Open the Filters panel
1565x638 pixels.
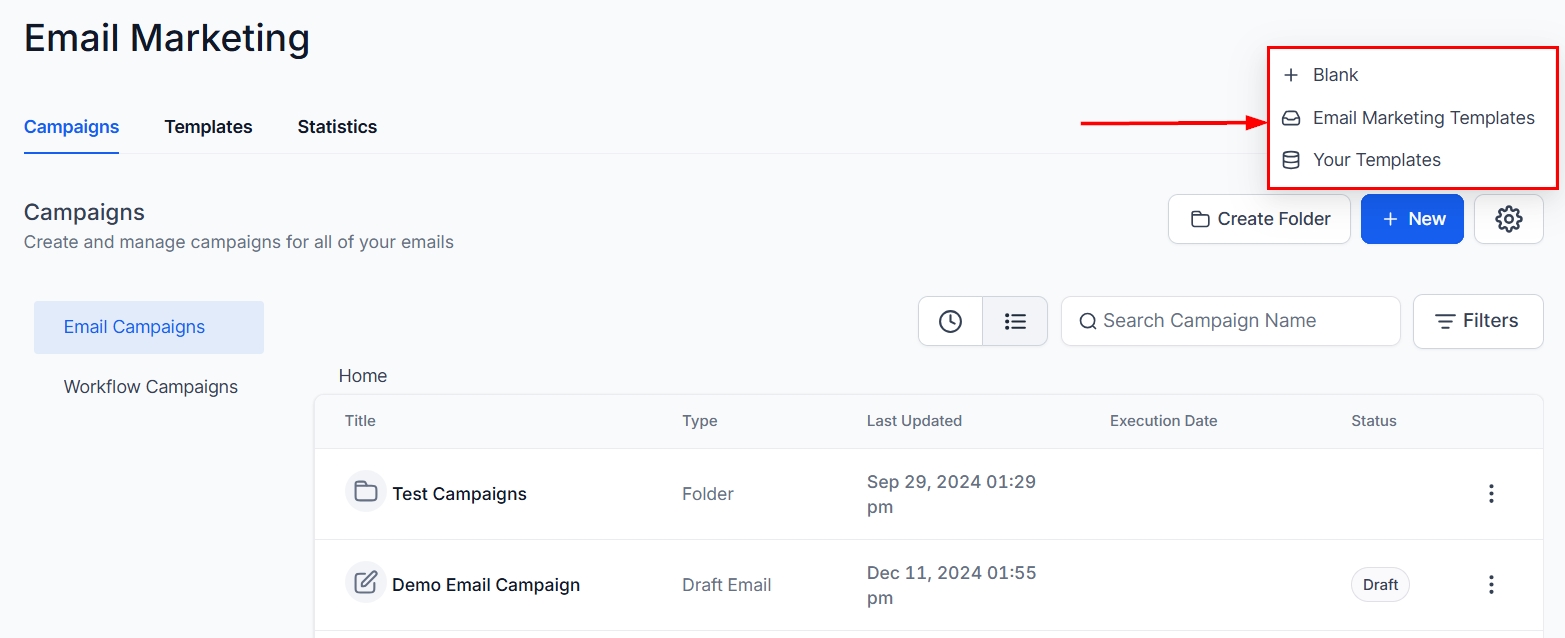coord(1477,321)
